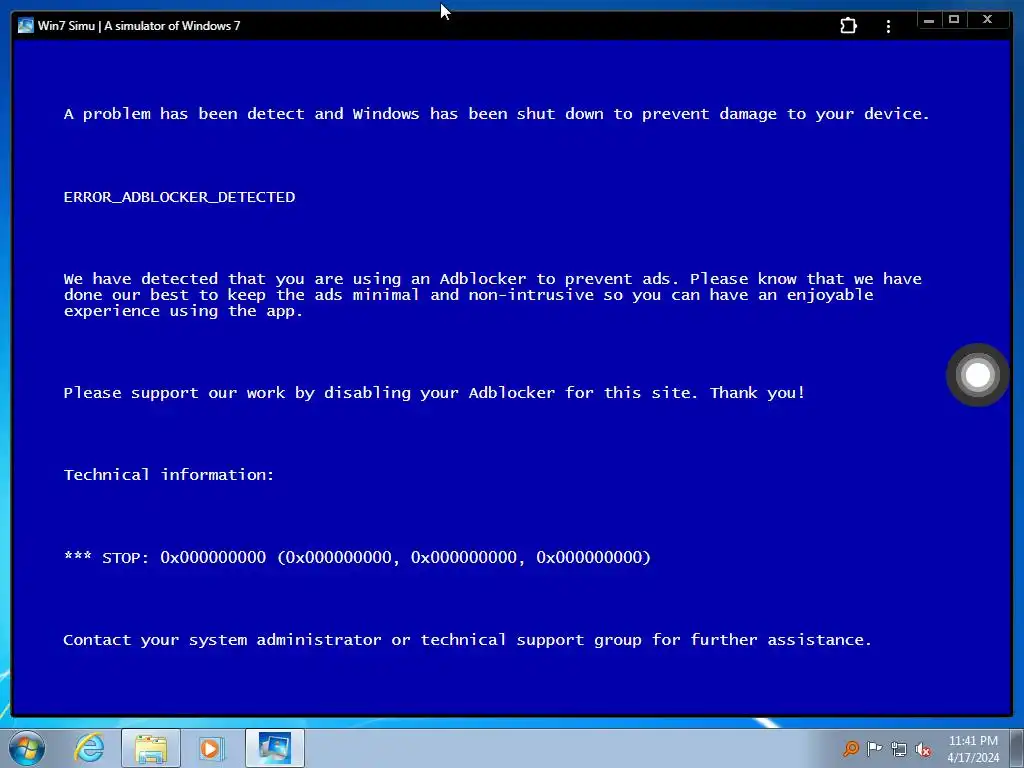
Task: Close the Win7 Simu window
Action: click(x=988, y=20)
